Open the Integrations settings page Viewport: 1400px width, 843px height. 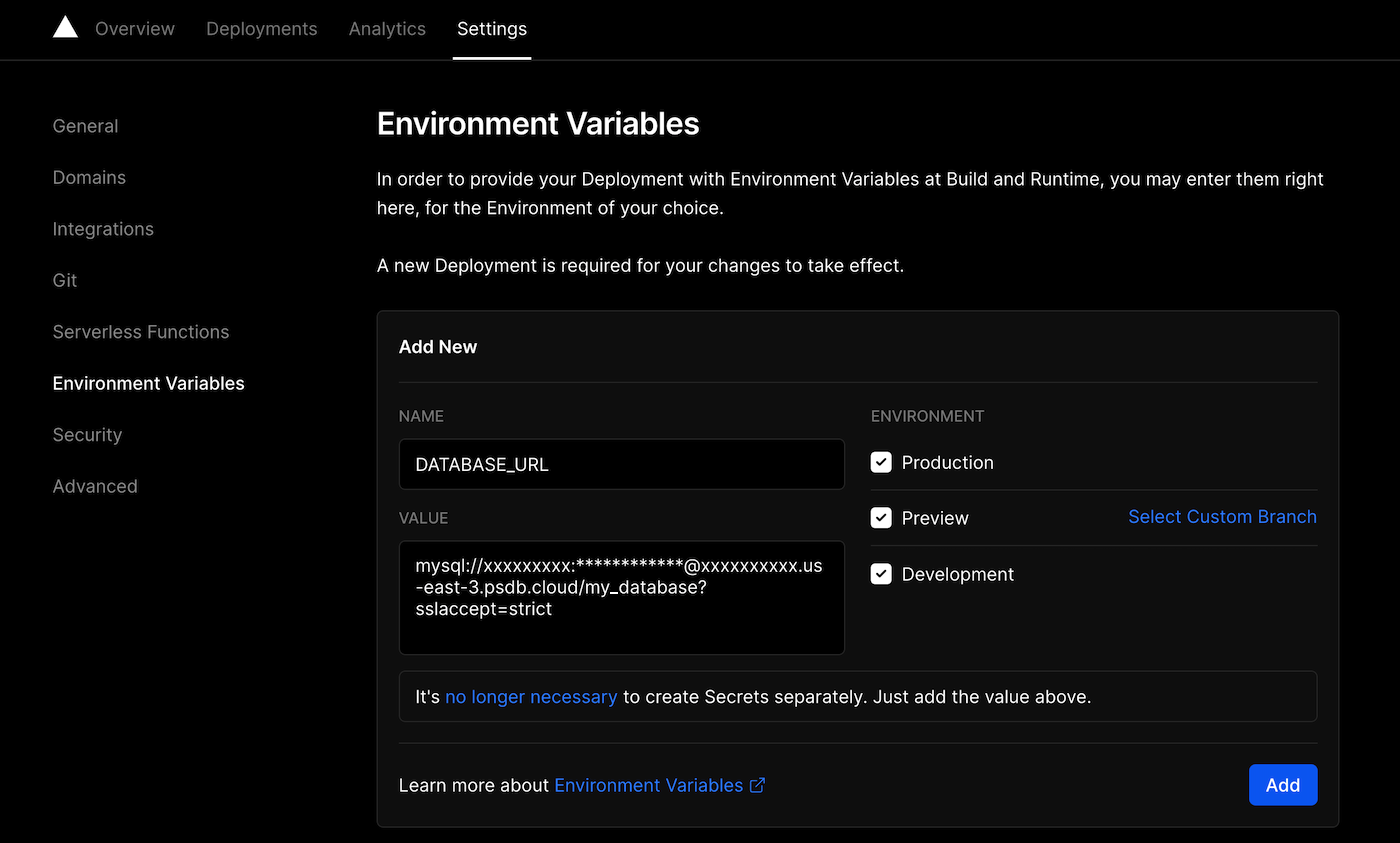pyautogui.click(x=103, y=229)
